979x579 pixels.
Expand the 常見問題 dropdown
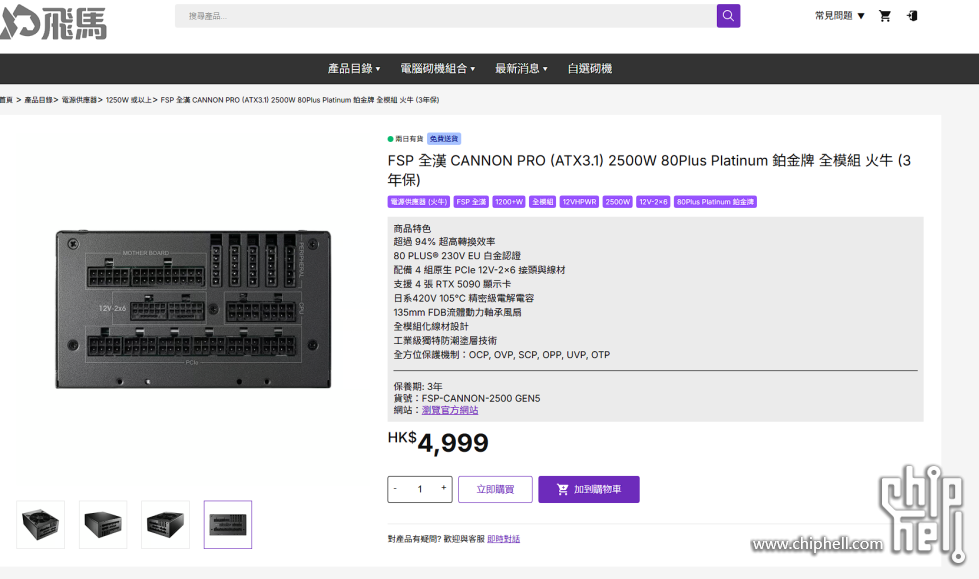(839, 16)
